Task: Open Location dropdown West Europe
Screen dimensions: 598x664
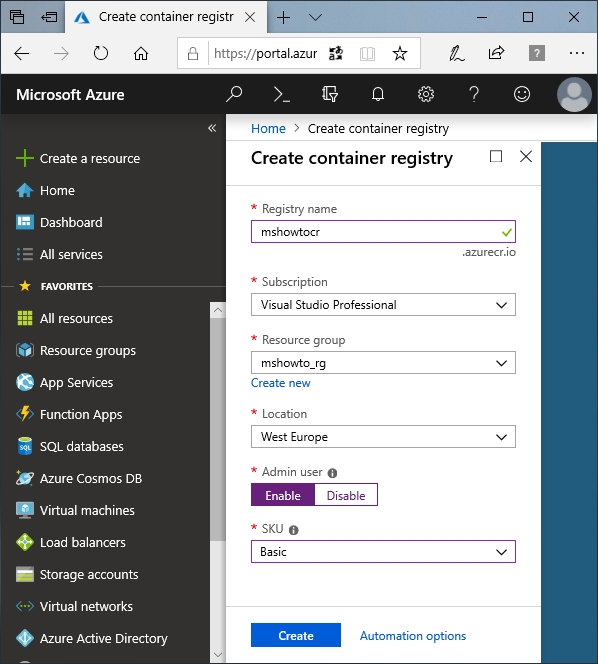Action: tap(383, 437)
